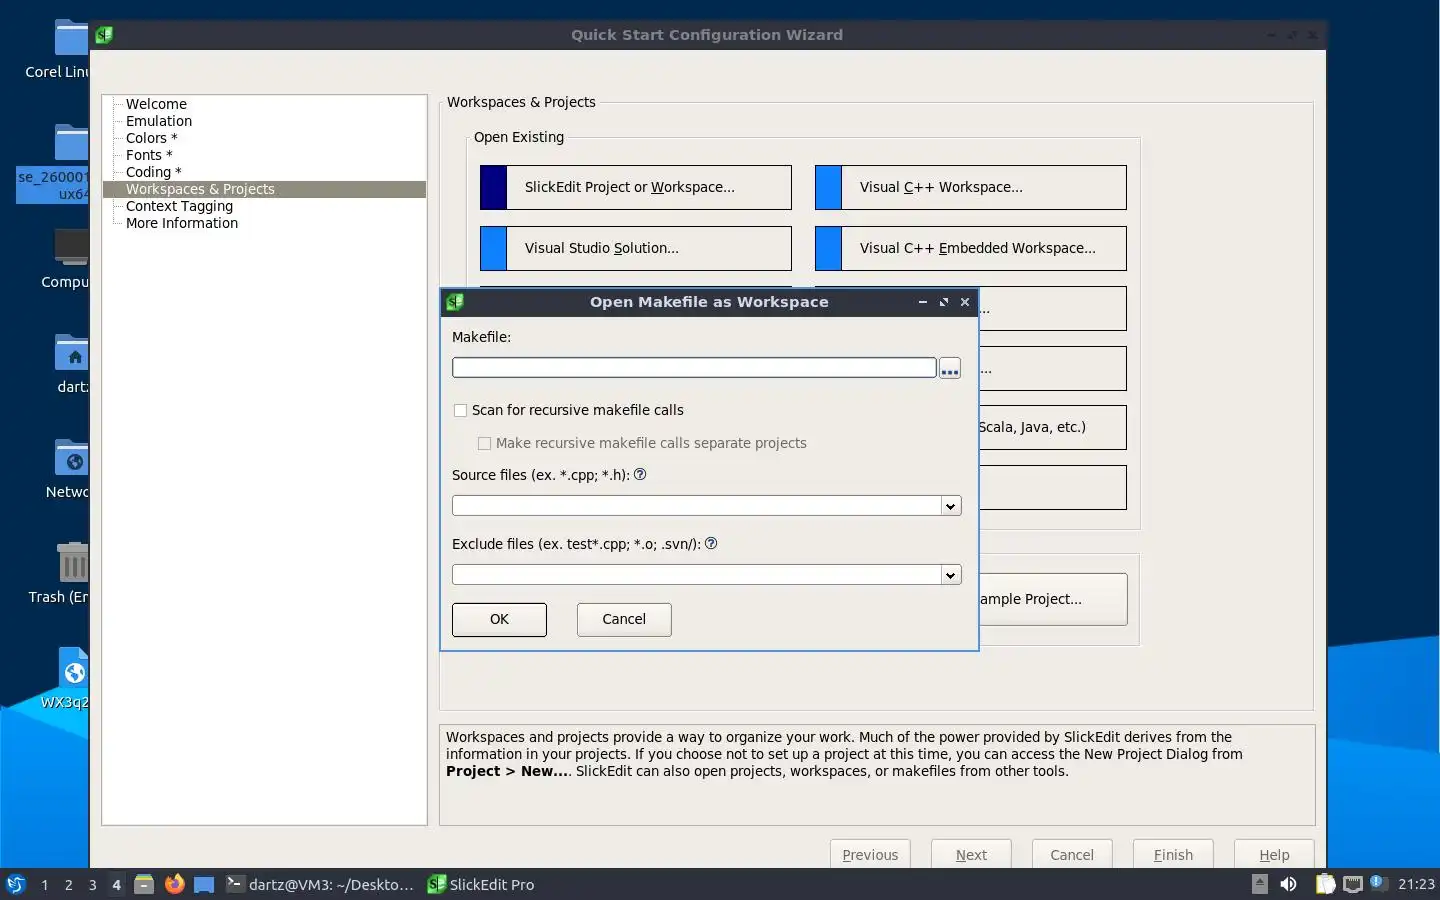Select More Information in the wizard tree
Image resolution: width=1440 pixels, height=900 pixels.
click(182, 223)
